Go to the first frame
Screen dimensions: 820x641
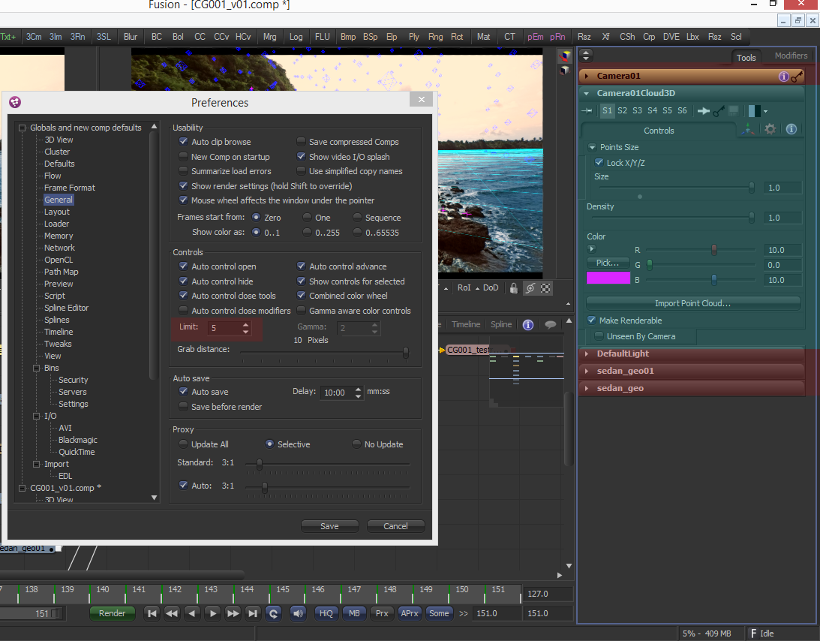[152, 613]
